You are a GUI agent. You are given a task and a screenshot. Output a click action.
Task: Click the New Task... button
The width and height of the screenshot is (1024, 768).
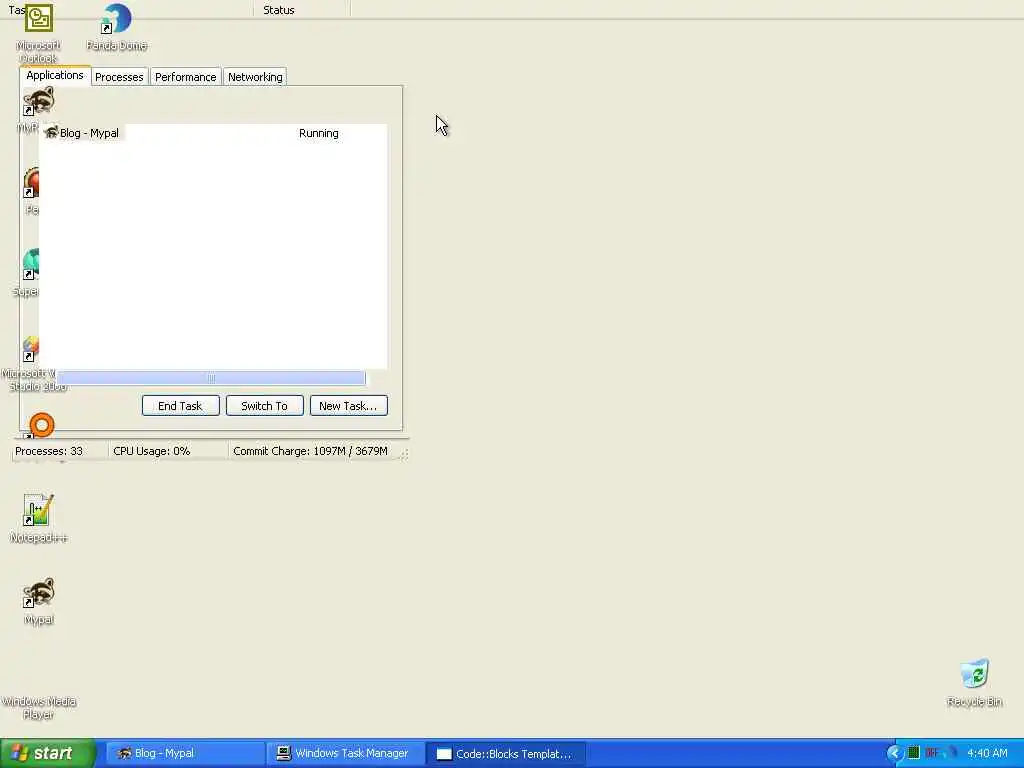pos(349,406)
